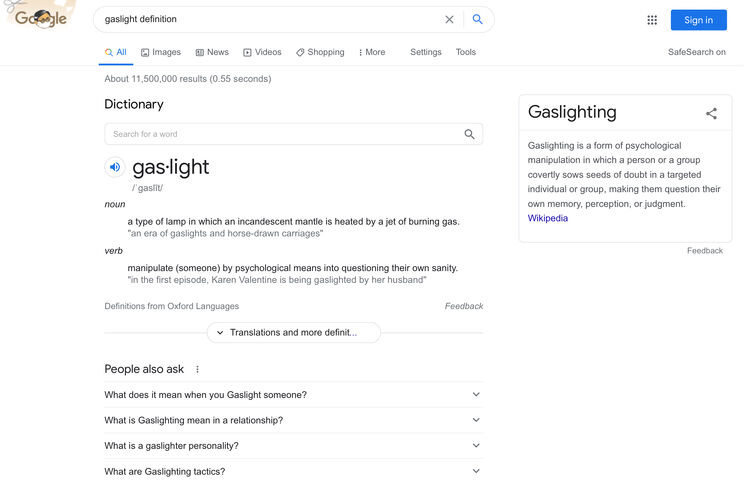Click the Search for a word field

point(286,136)
